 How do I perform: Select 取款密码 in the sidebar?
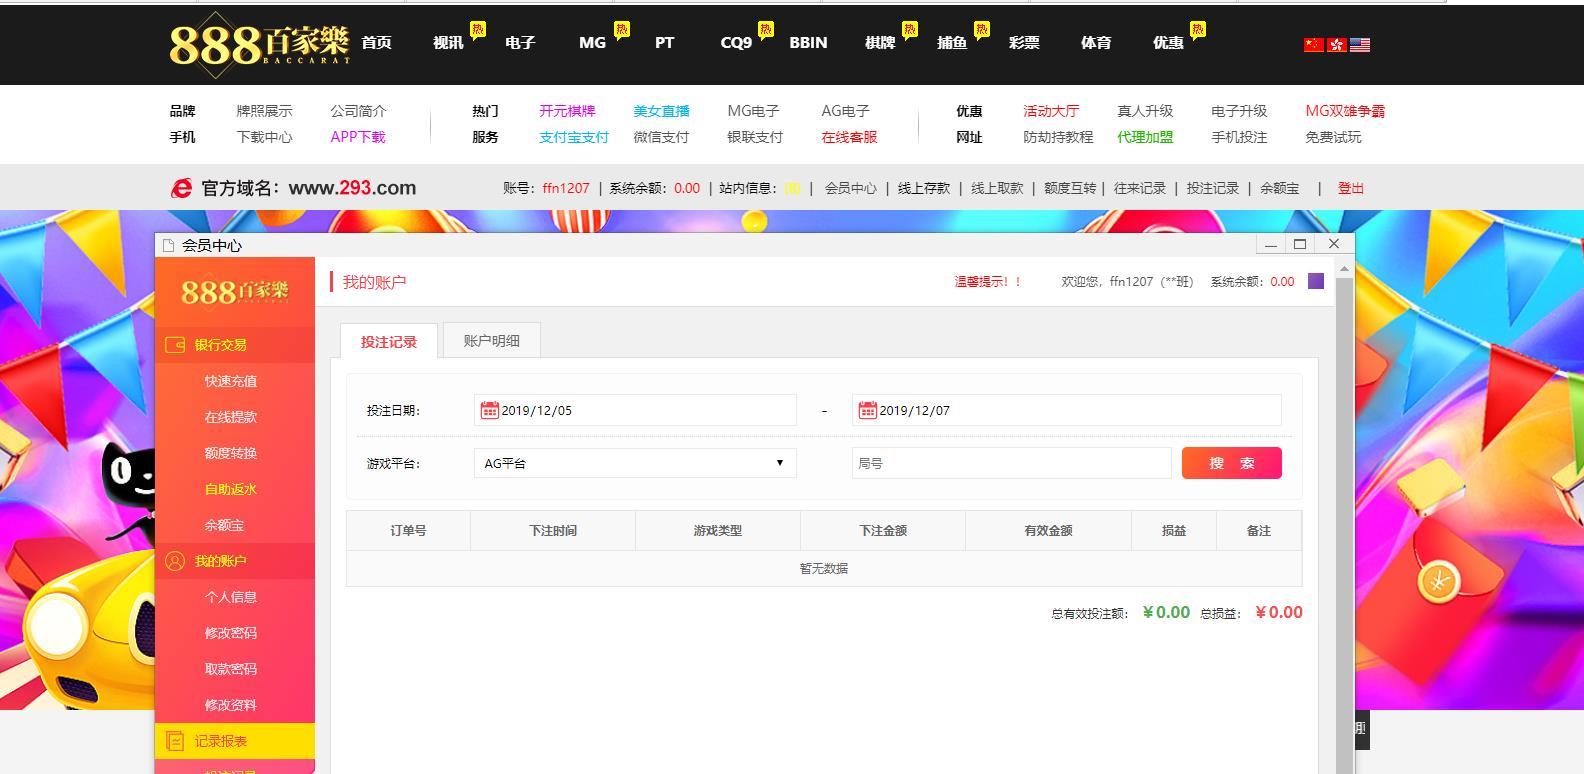[231, 669]
